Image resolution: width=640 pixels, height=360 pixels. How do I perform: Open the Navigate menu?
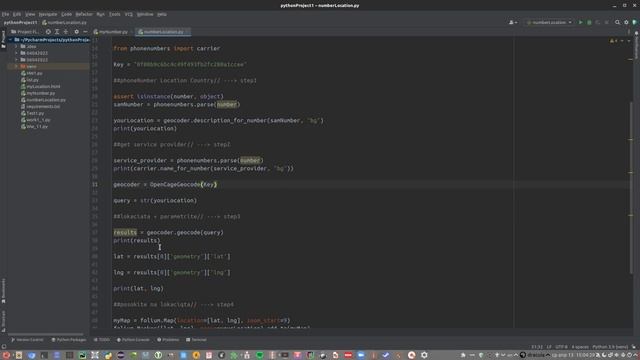click(48, 14)
